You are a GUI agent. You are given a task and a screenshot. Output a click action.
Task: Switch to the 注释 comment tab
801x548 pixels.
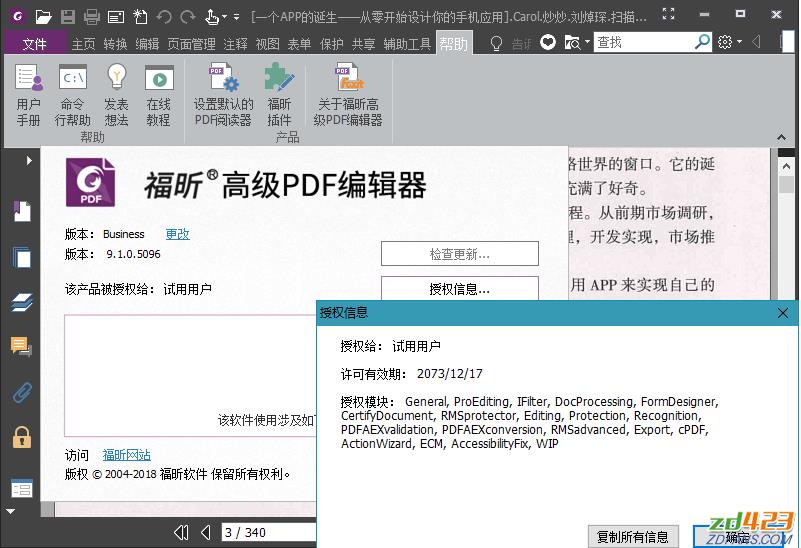(x=235, y=44)
